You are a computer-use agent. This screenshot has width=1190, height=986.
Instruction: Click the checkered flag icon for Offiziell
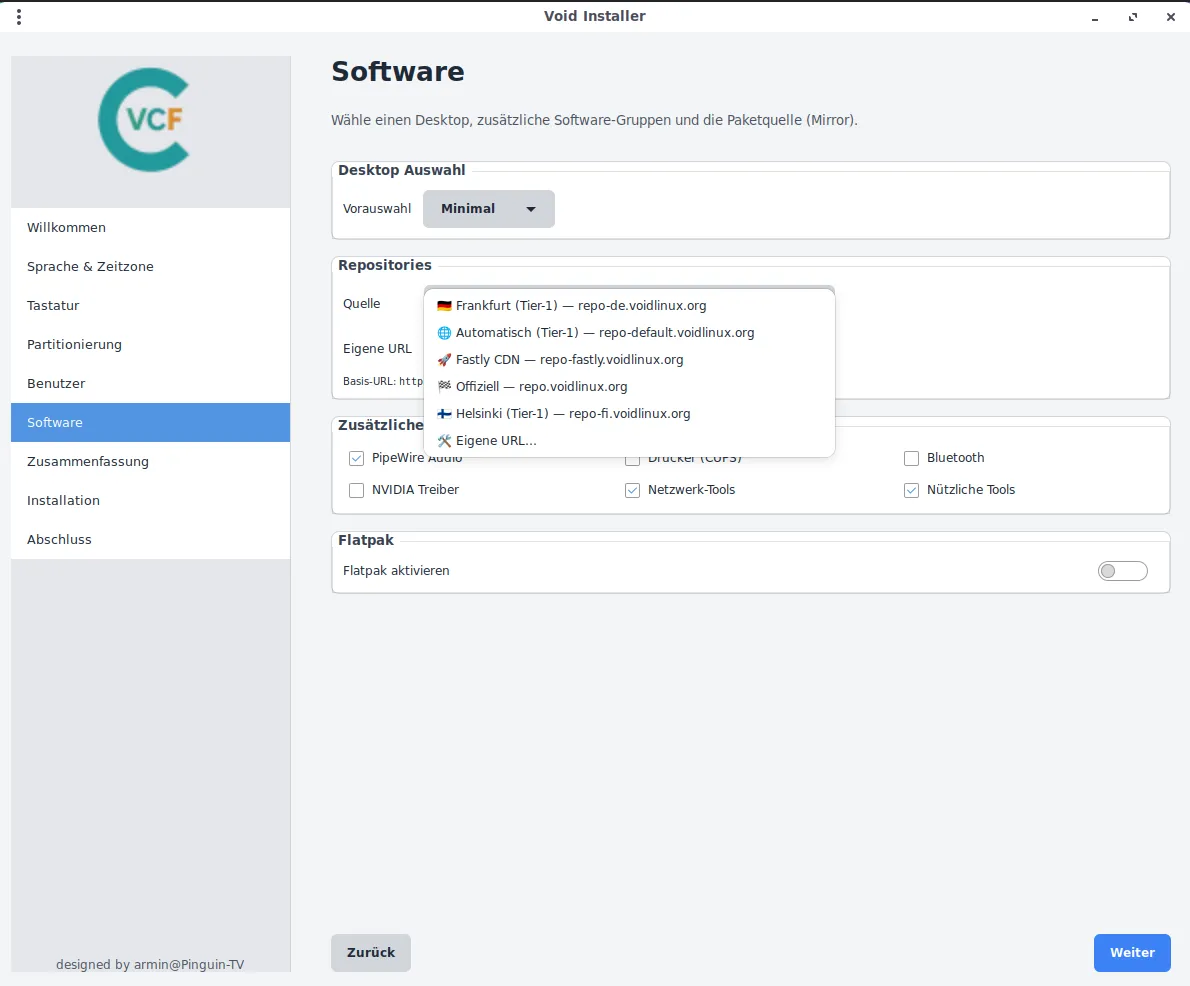click(x=444, y=387)
